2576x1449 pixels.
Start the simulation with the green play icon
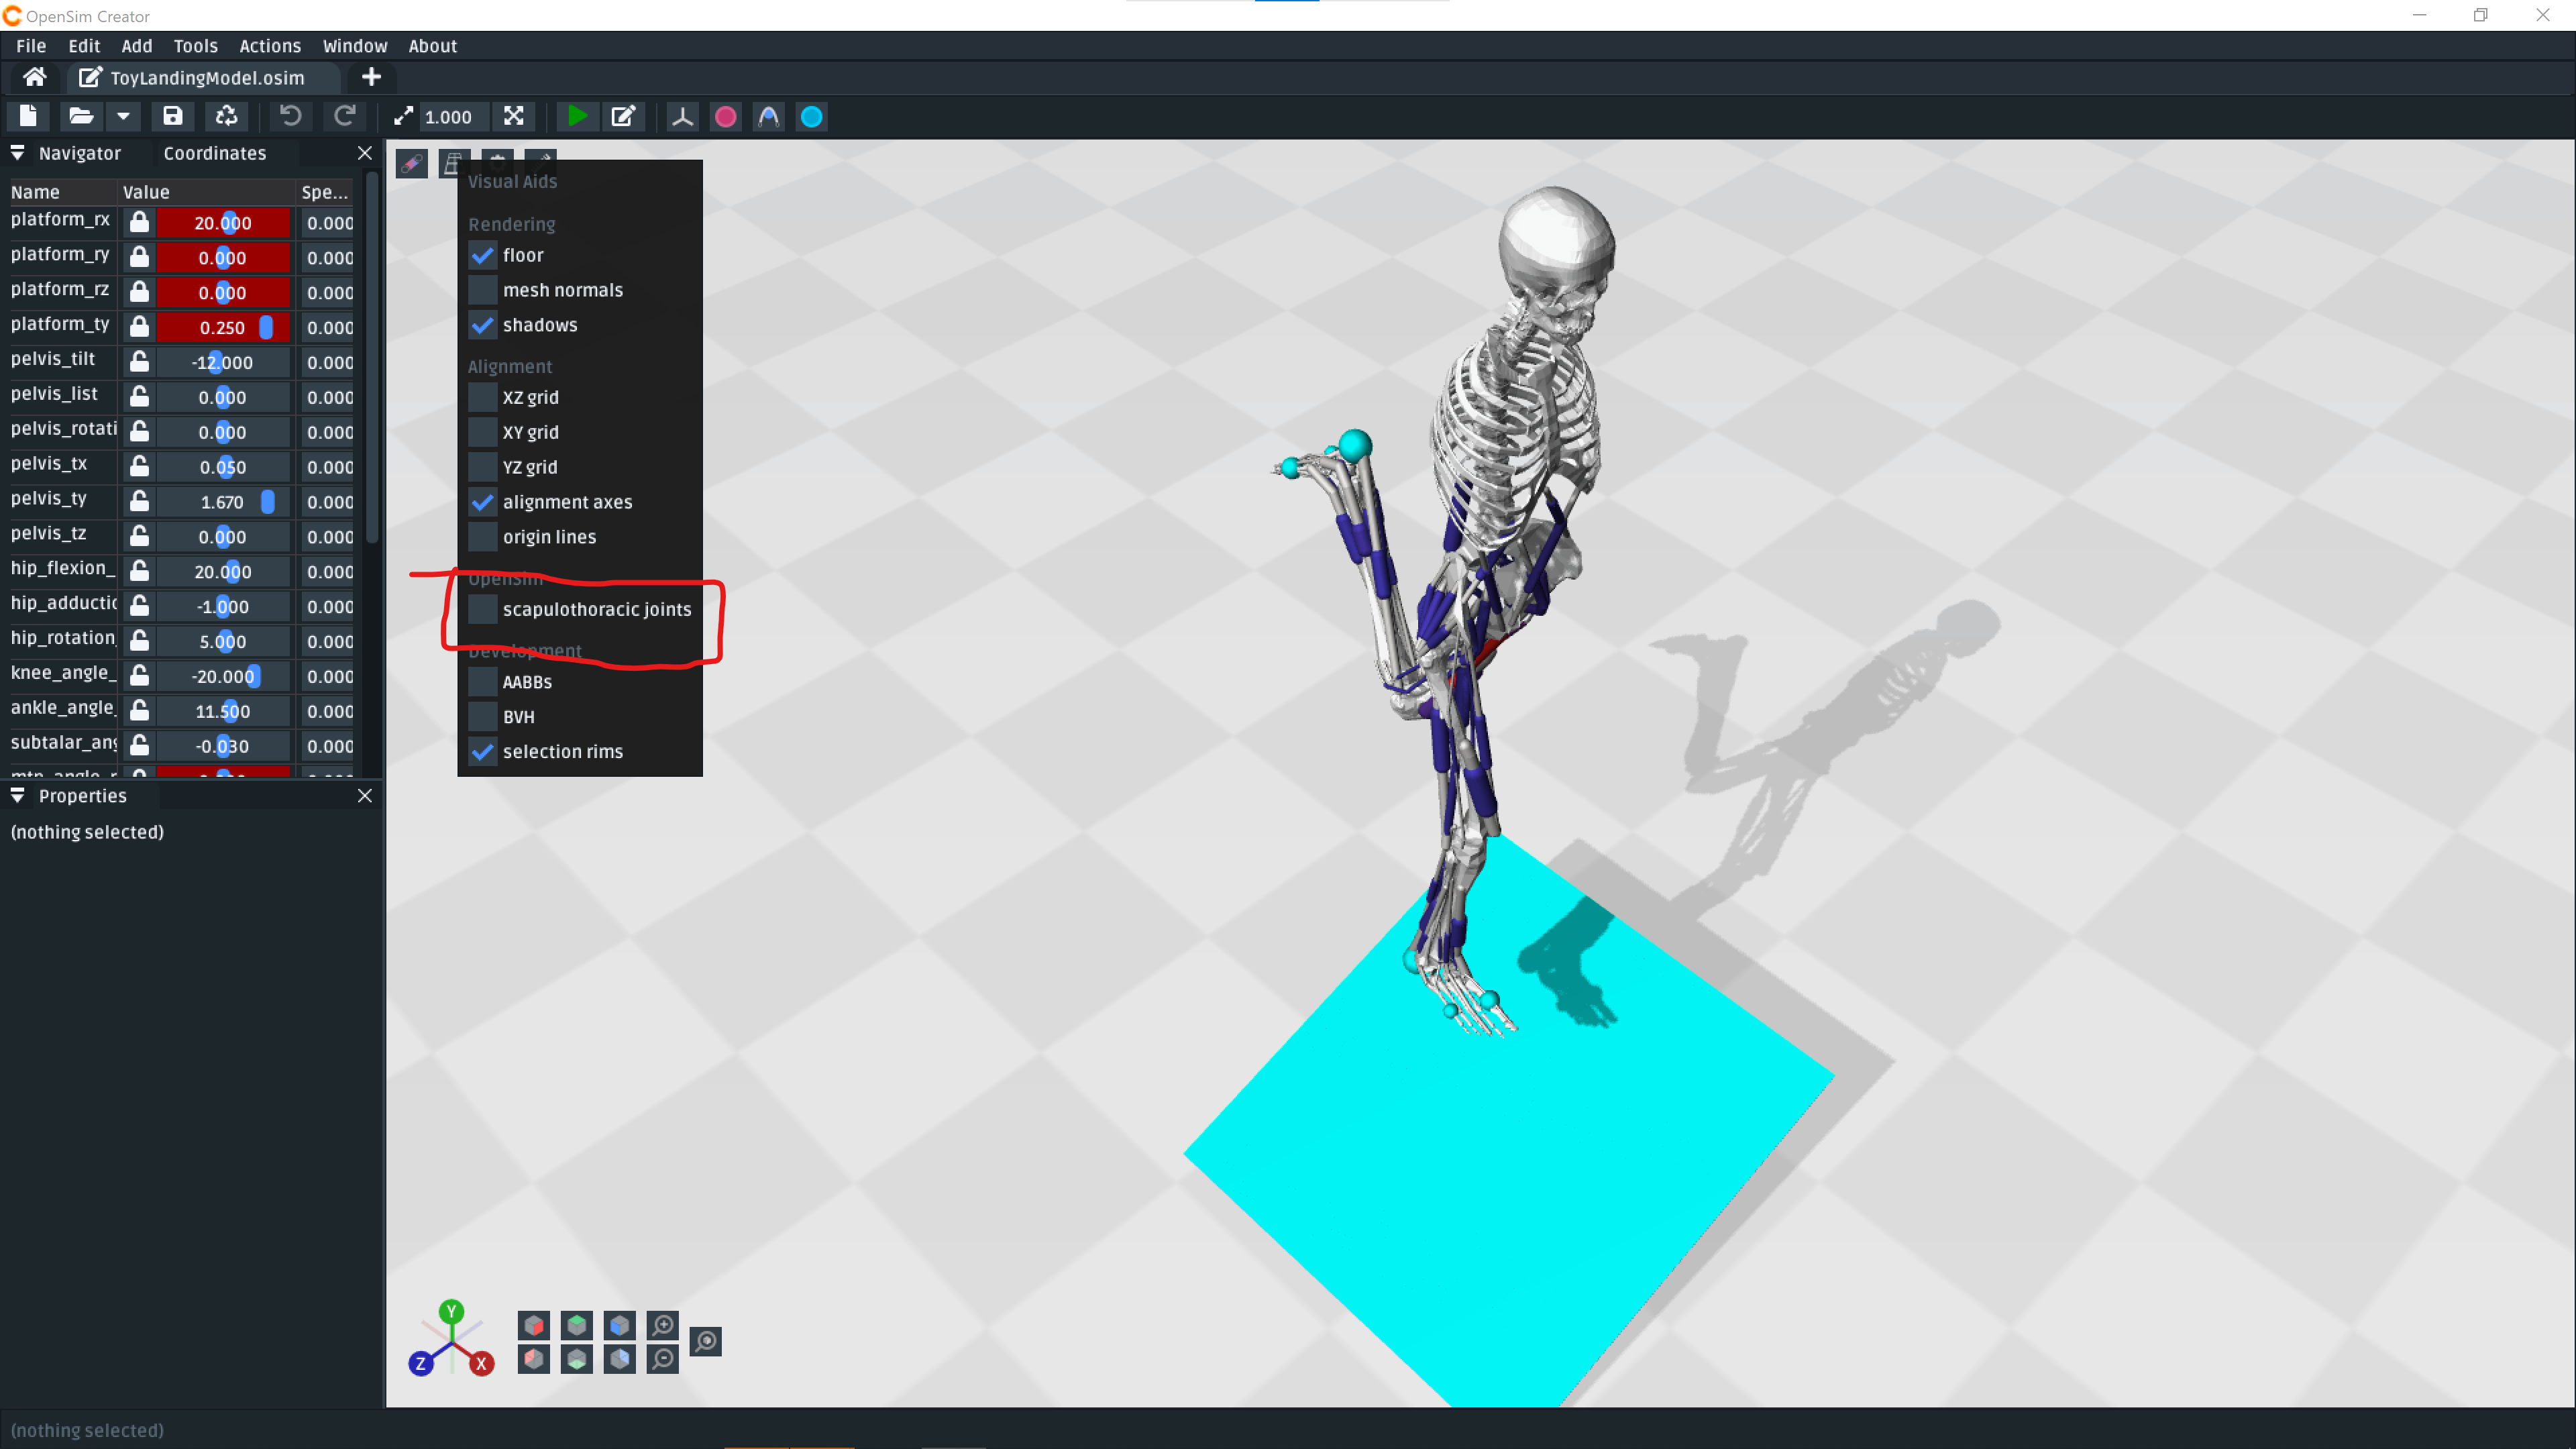577,116
